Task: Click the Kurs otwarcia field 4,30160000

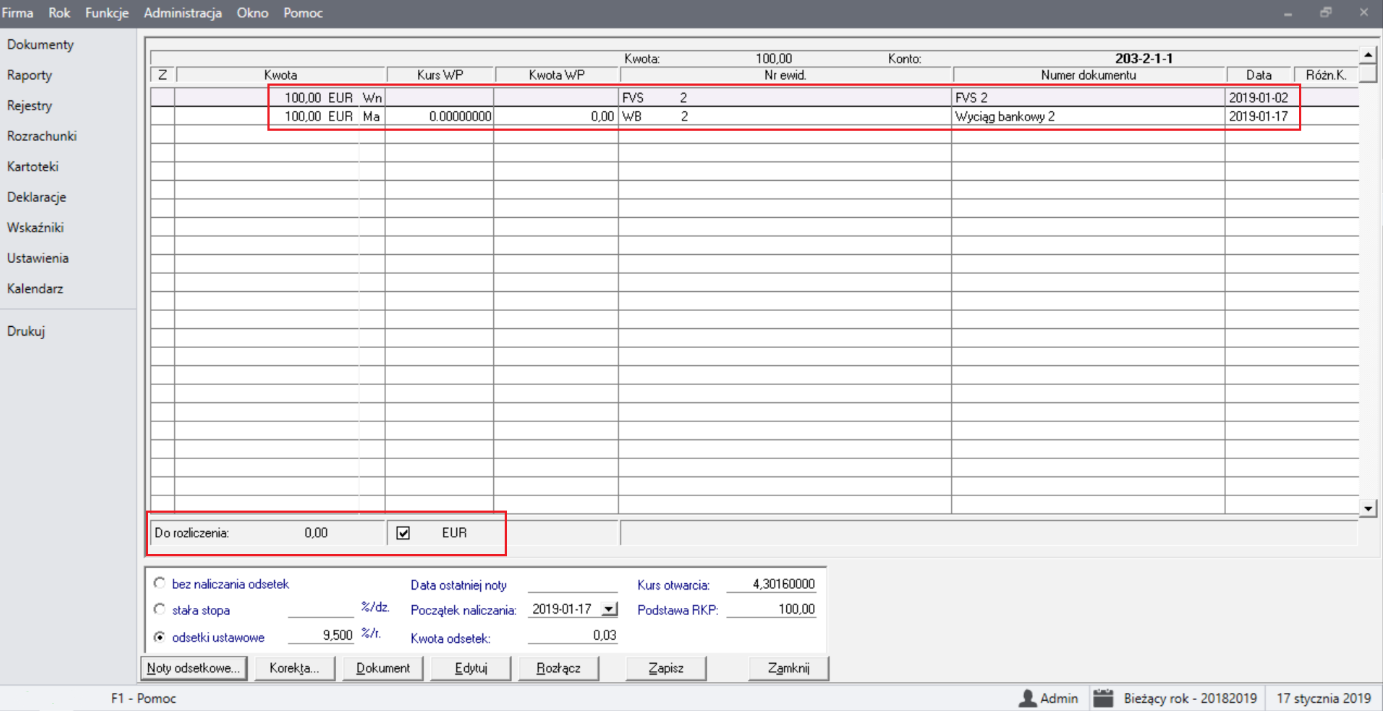Action: click(772, 584)
